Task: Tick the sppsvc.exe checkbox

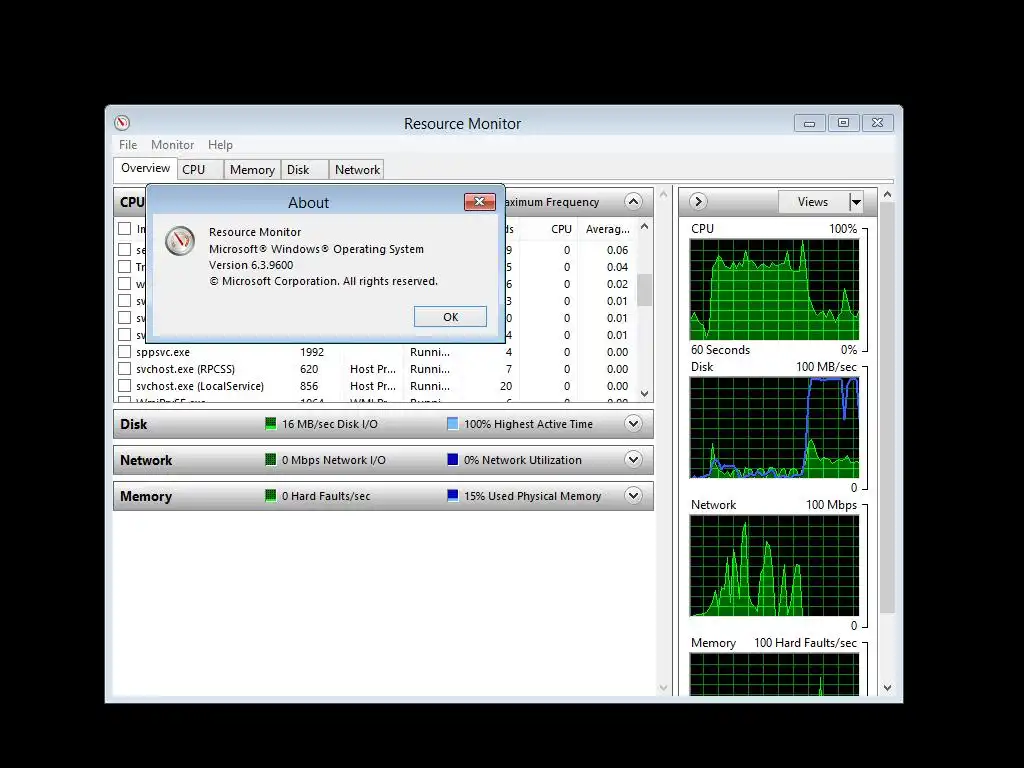Action: pos(125,352)
